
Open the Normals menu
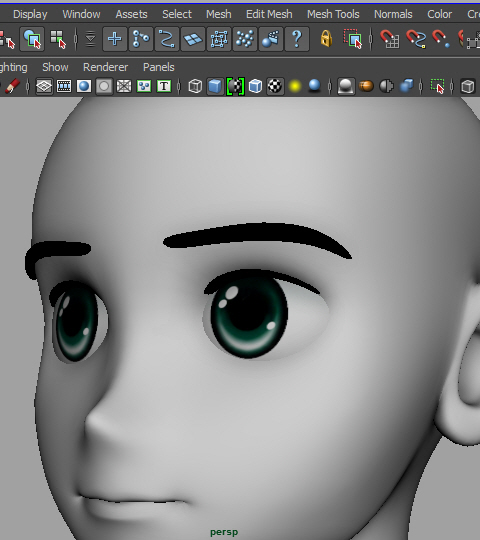[393, 14]
